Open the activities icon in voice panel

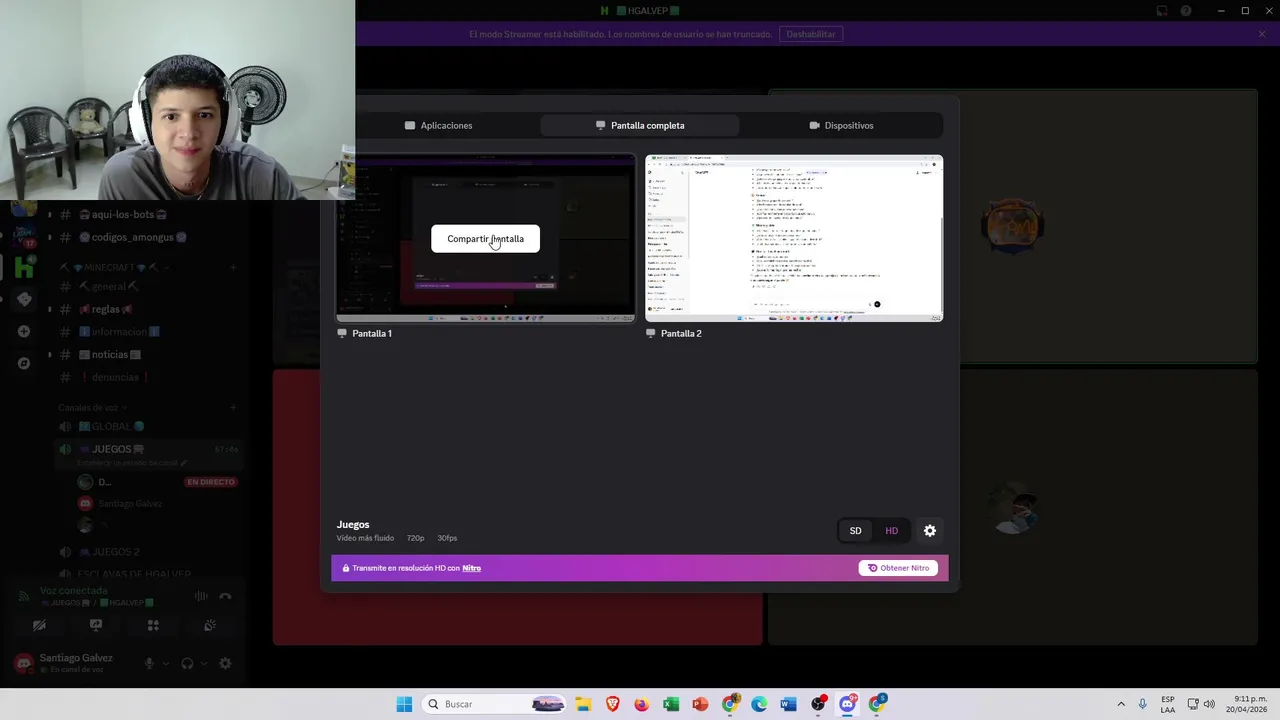point(153,625)
